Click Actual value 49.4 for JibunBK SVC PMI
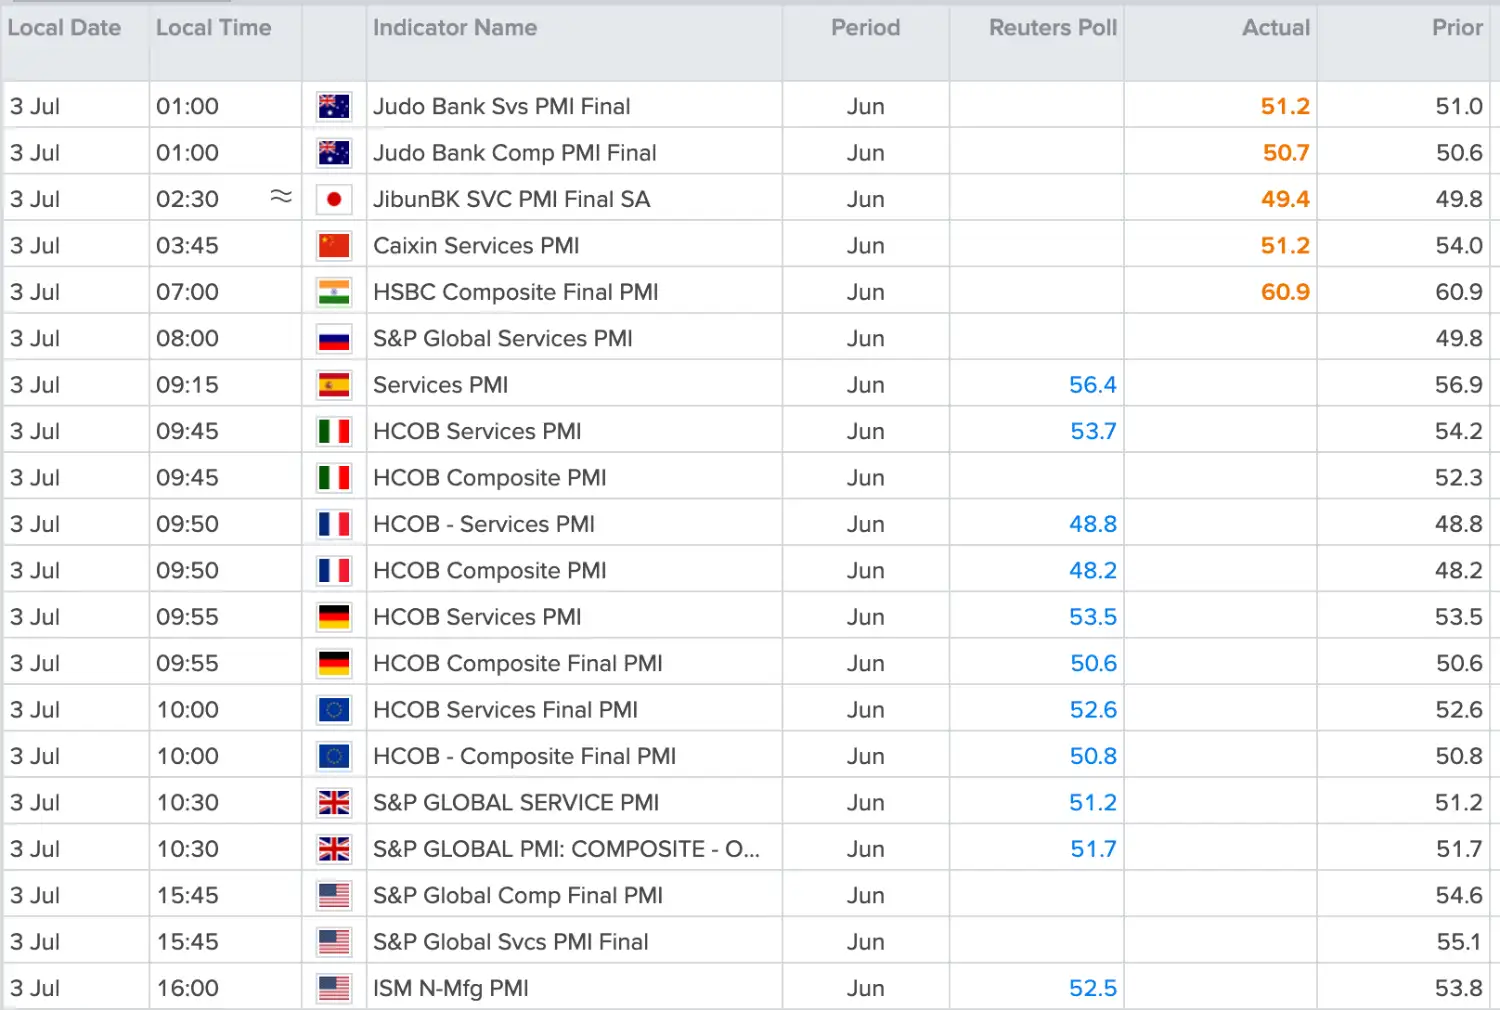The height and width of the screenshot is (1010, 1500). point(1285,199)
